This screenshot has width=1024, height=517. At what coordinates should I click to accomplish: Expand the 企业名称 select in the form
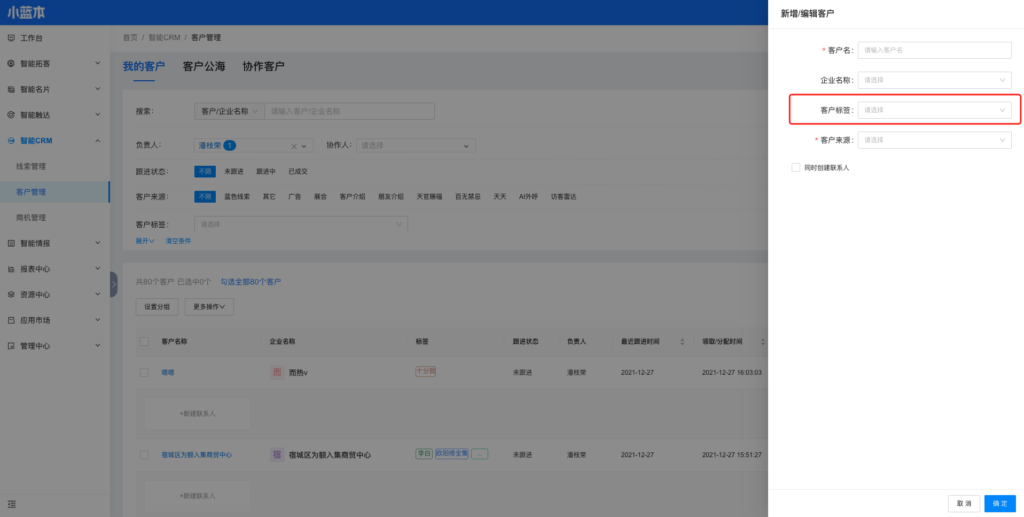tap(934, 80)
